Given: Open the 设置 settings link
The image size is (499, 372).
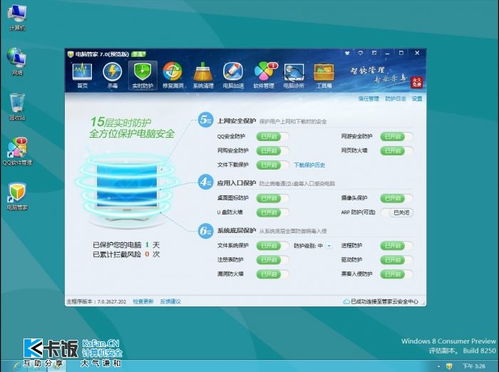Looking at the screenshot, I should coord(417,99).
